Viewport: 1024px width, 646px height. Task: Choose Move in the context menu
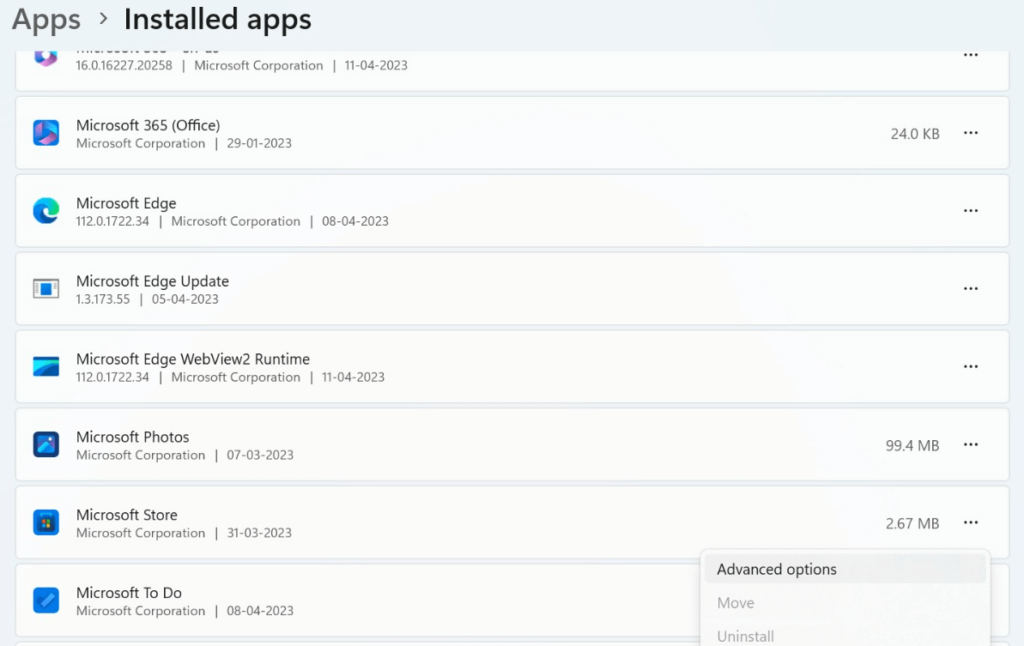click(x=736, y=603)
